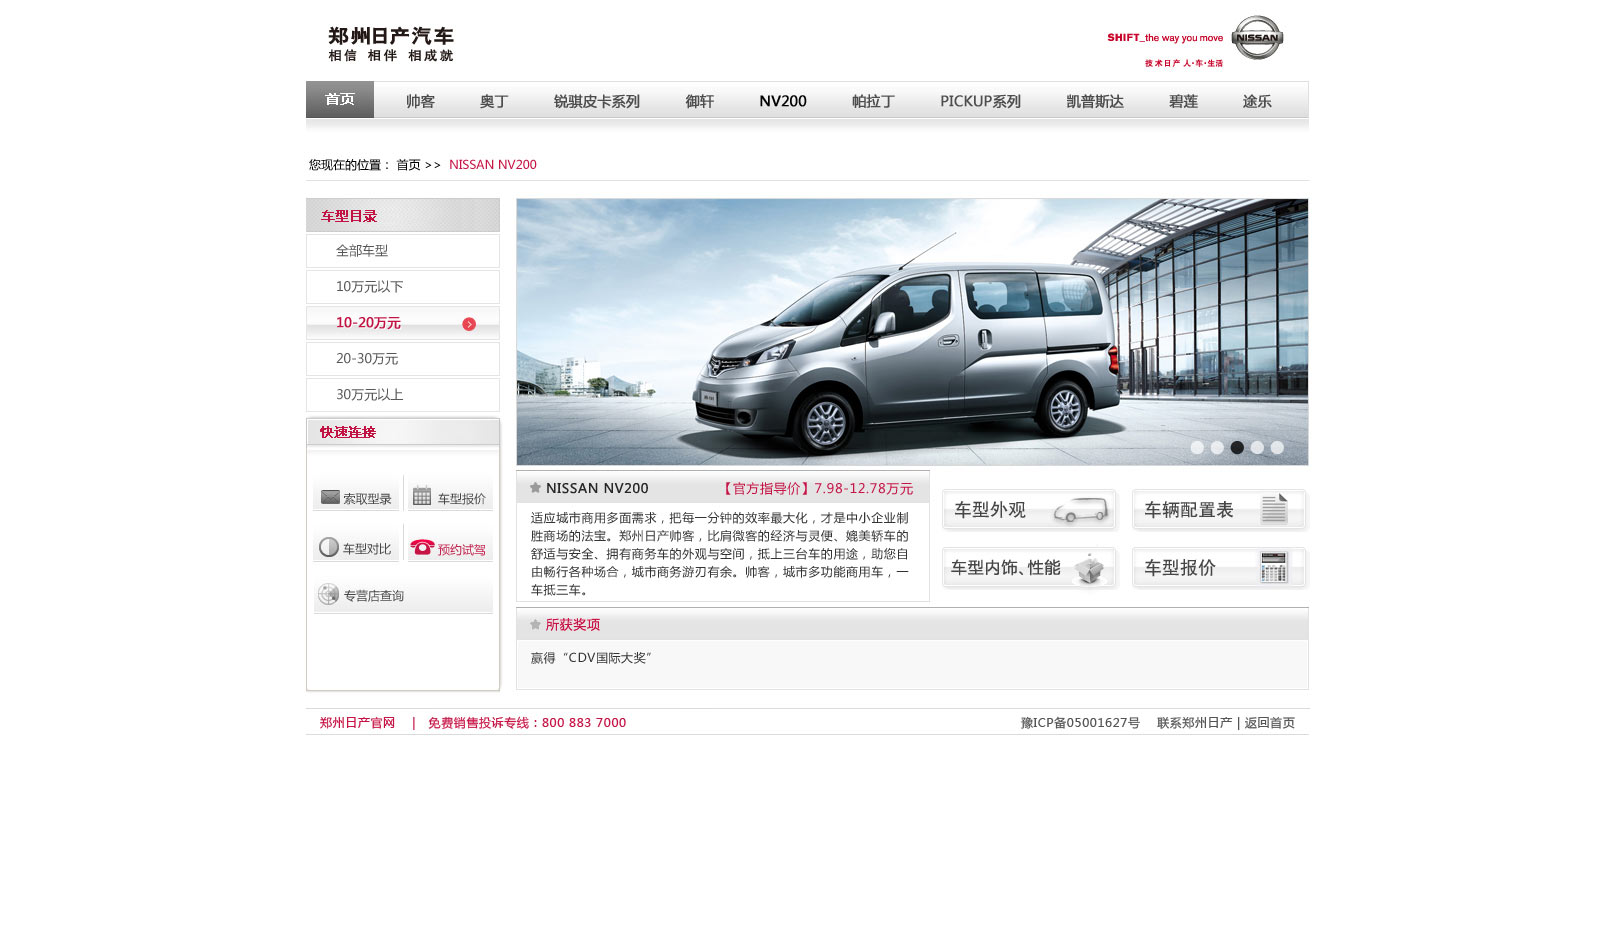Open the 途乐 navigation item
1623x947 pixels.
pos(1257,101)
